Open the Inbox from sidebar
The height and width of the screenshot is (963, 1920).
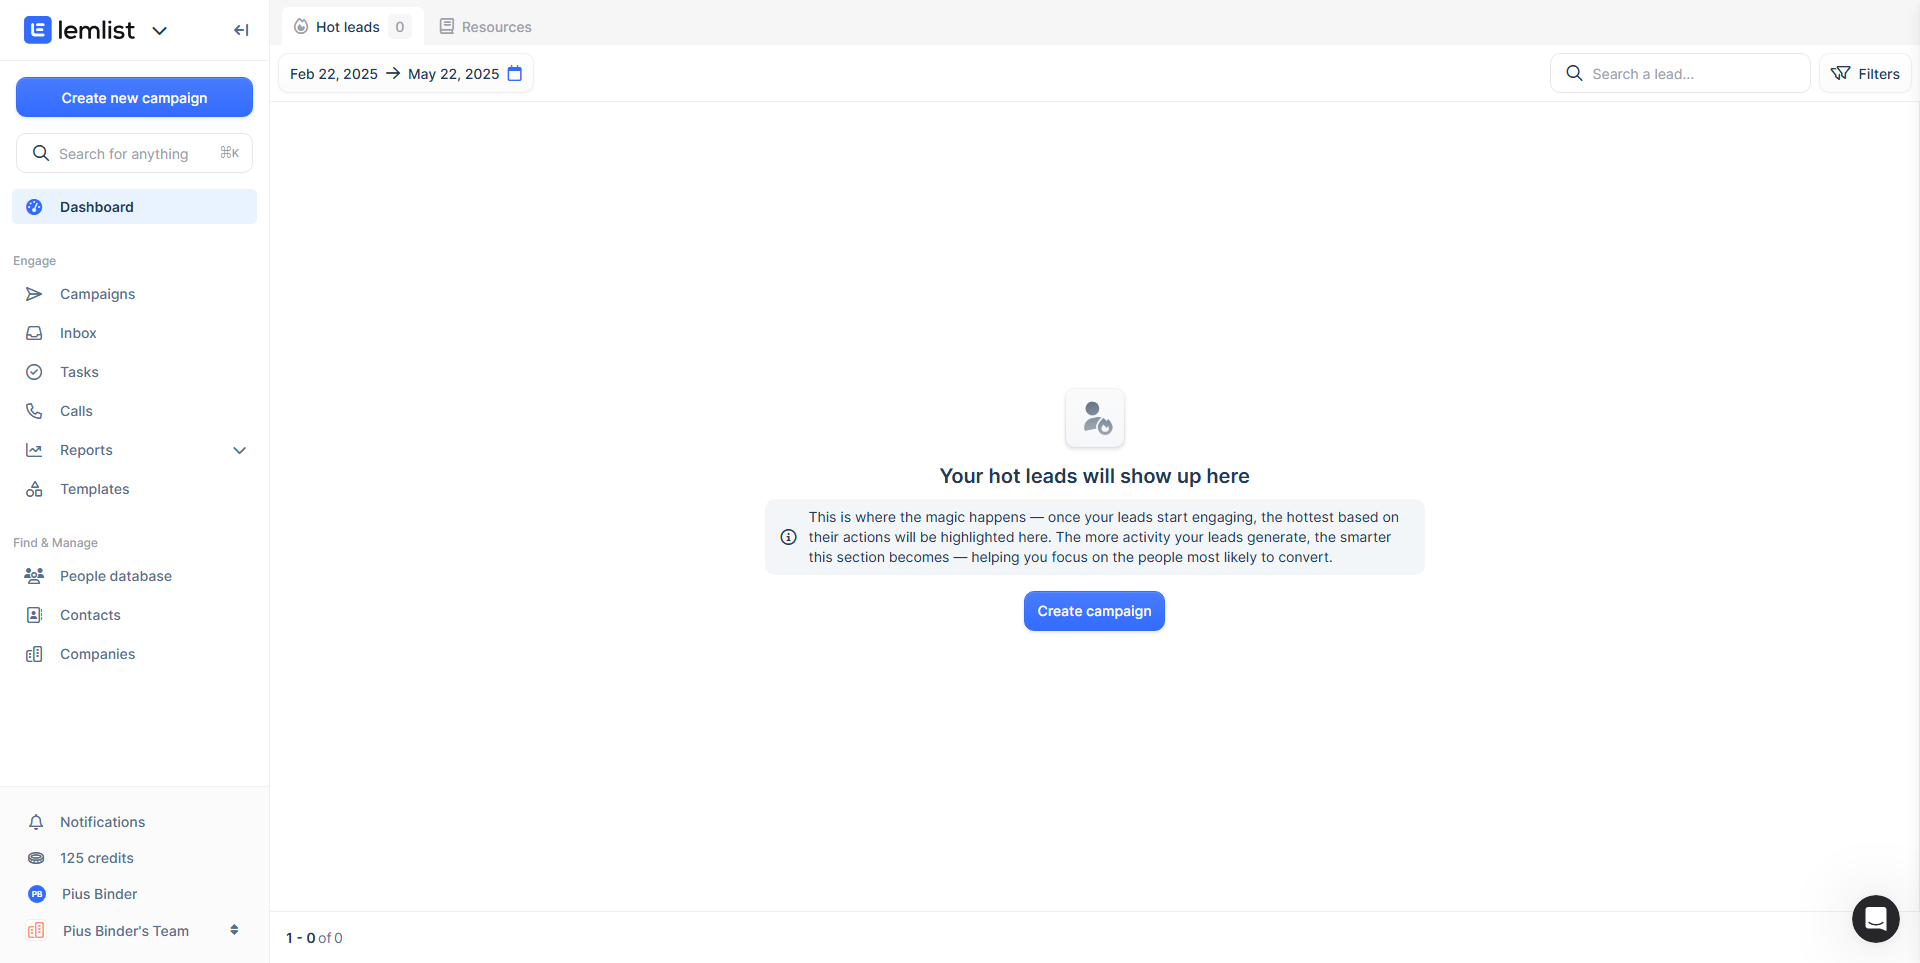tap(78, 333)
